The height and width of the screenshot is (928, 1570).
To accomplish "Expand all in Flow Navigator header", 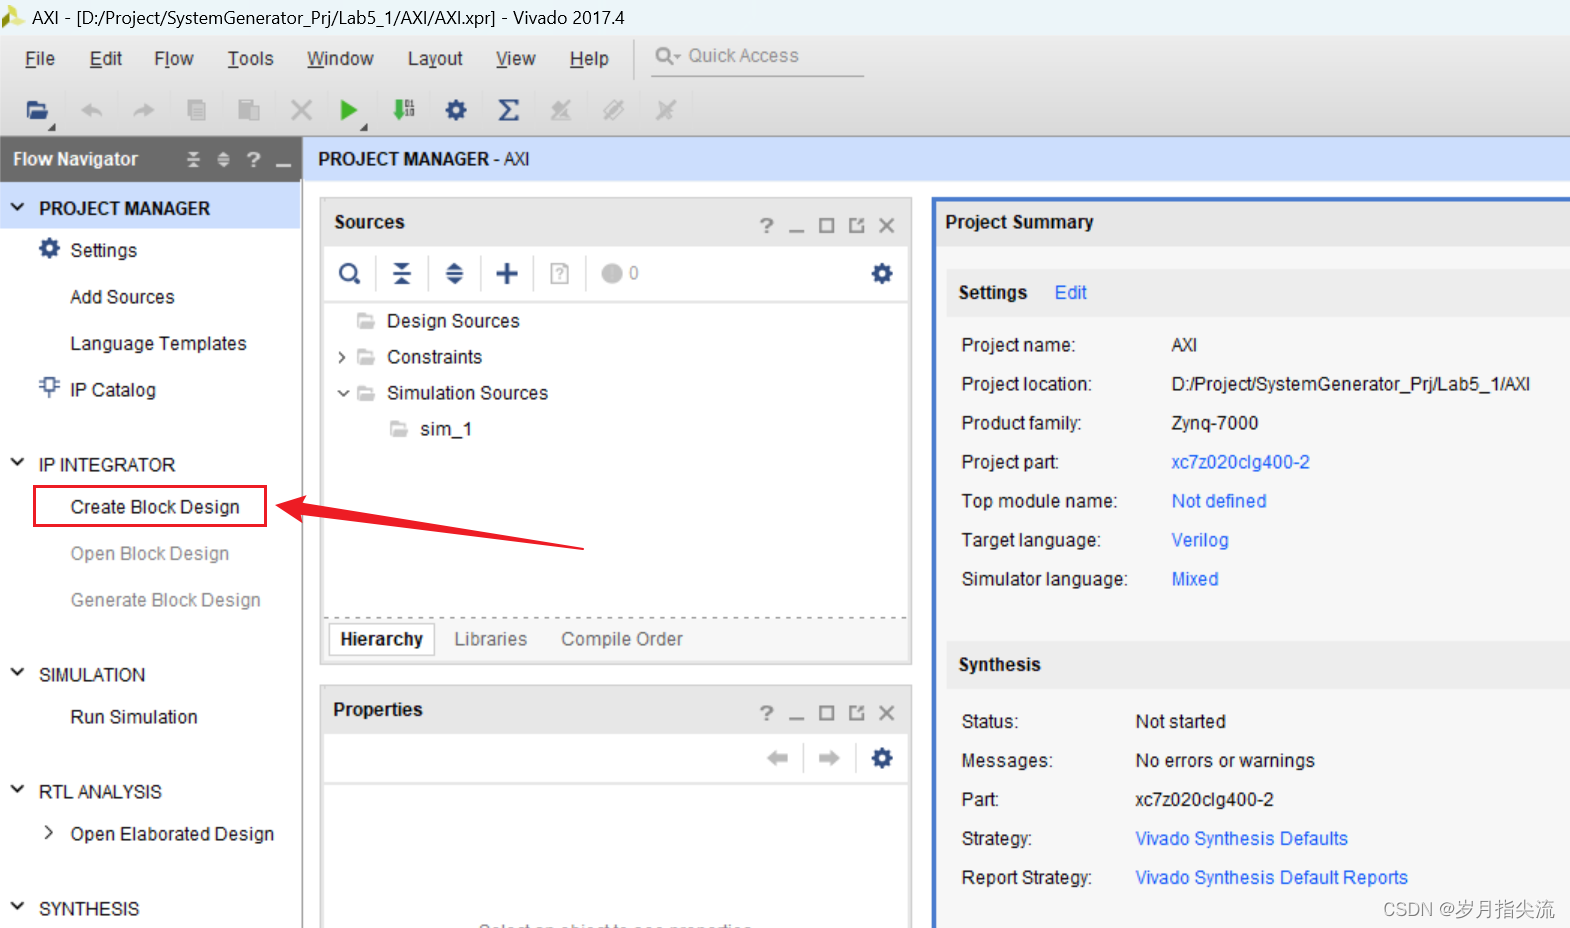I will click(224, 159).
